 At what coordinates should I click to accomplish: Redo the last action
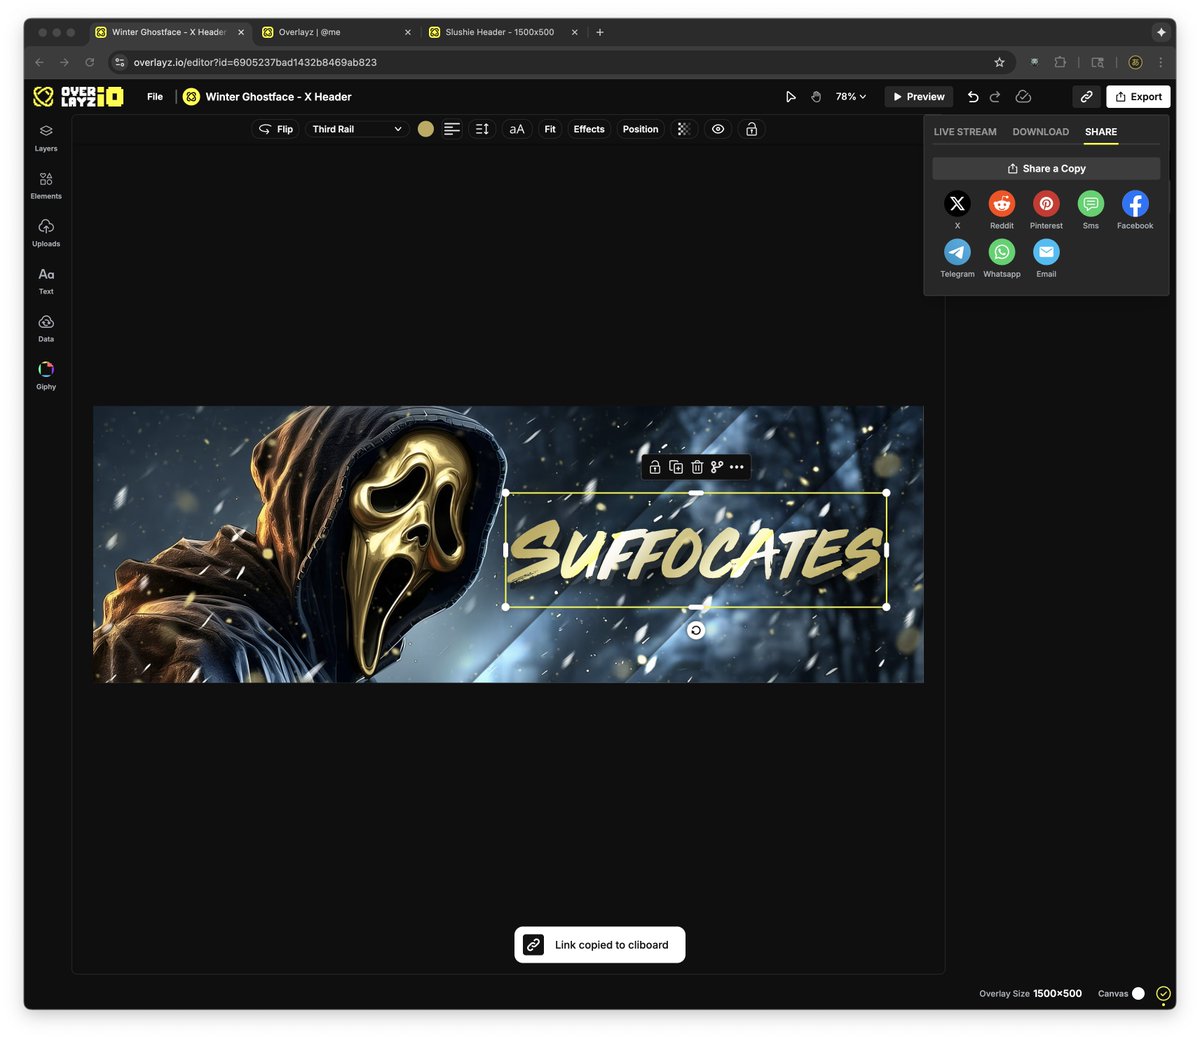click(x=995, y=97)
